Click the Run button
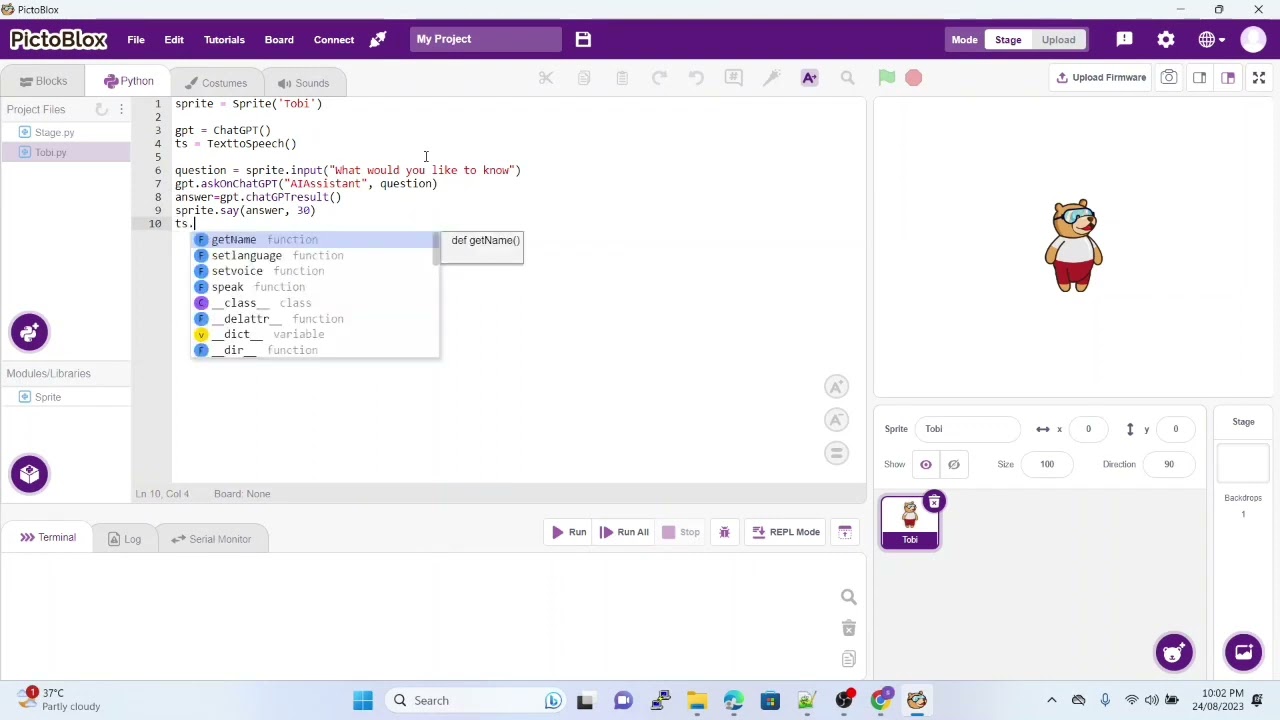 569,532
